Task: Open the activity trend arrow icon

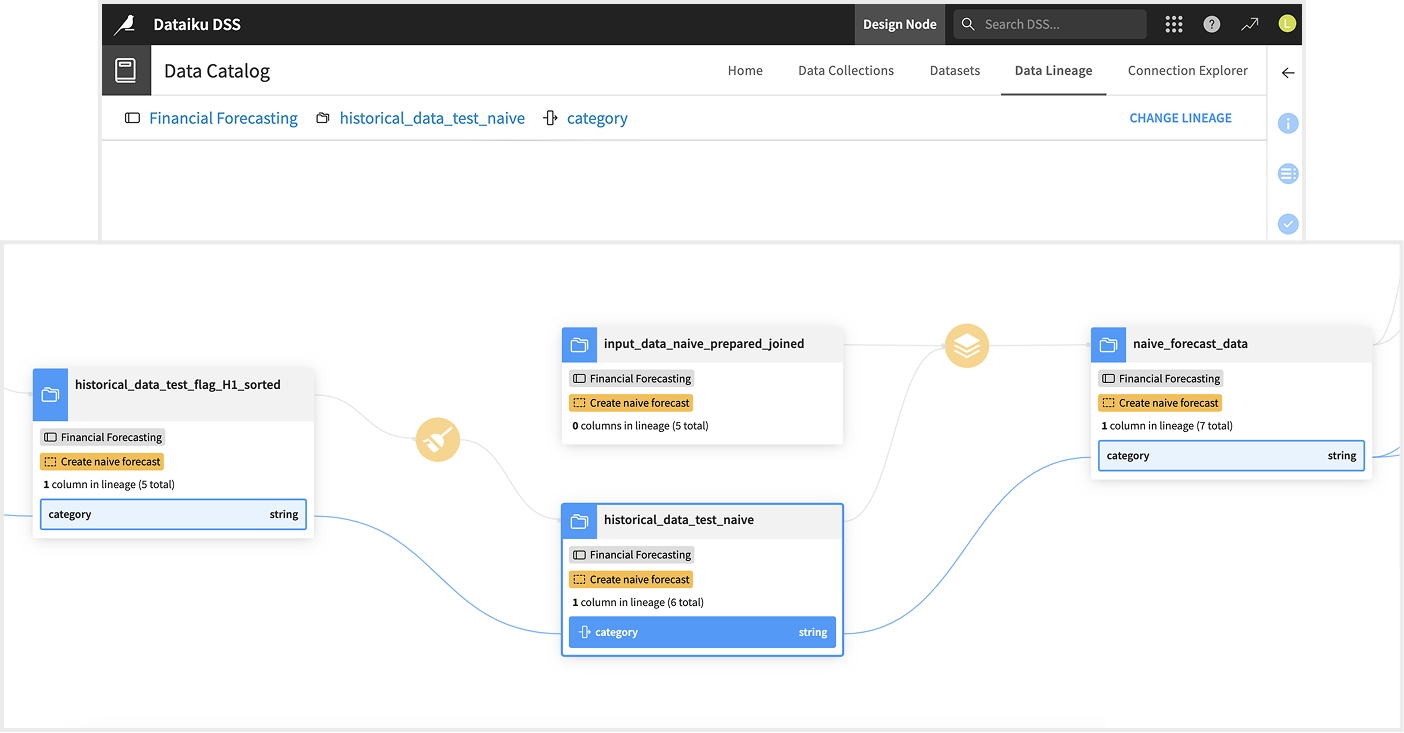Action: pos(1250,24)
